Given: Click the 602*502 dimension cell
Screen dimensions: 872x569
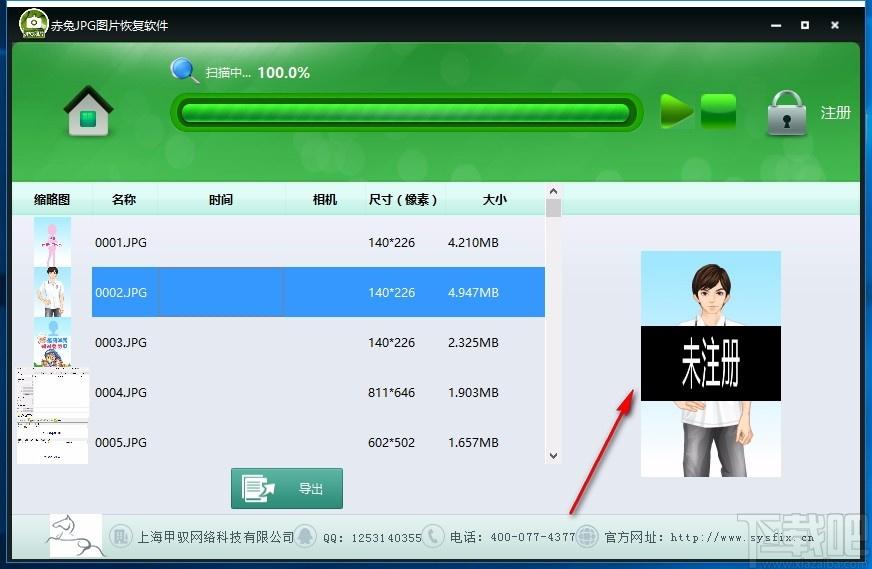Looking at the screenshot, I should [392, 443].
